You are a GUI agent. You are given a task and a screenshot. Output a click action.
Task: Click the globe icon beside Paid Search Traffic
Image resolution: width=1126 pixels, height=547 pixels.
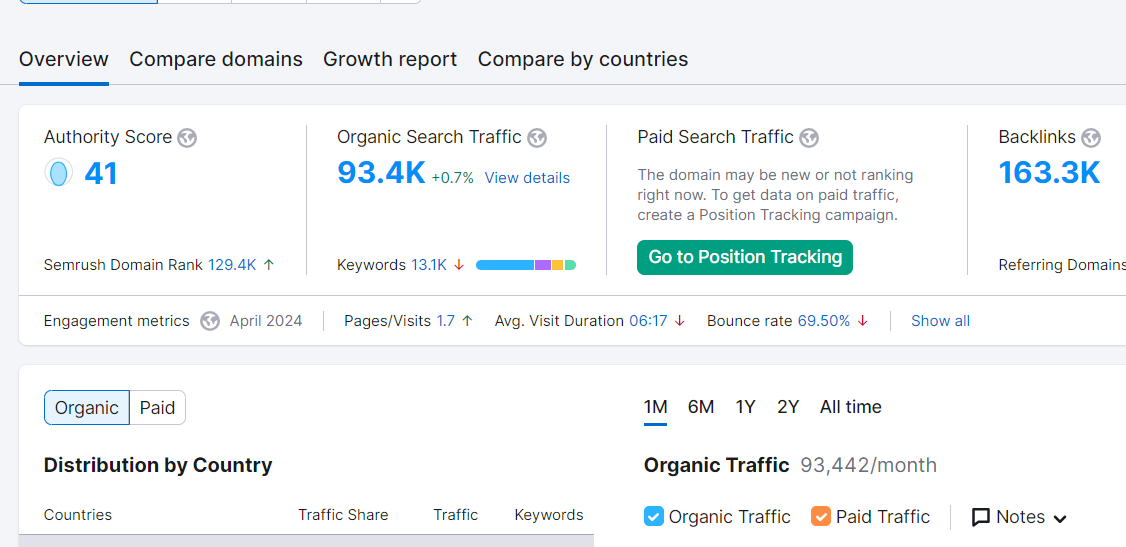(x=809, y=138)
